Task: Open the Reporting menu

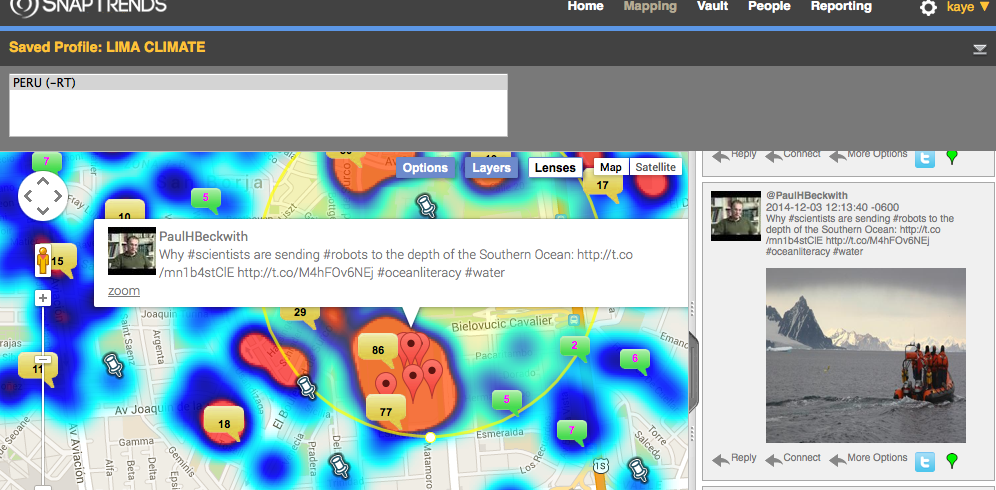Action: [x=841, y=6]
